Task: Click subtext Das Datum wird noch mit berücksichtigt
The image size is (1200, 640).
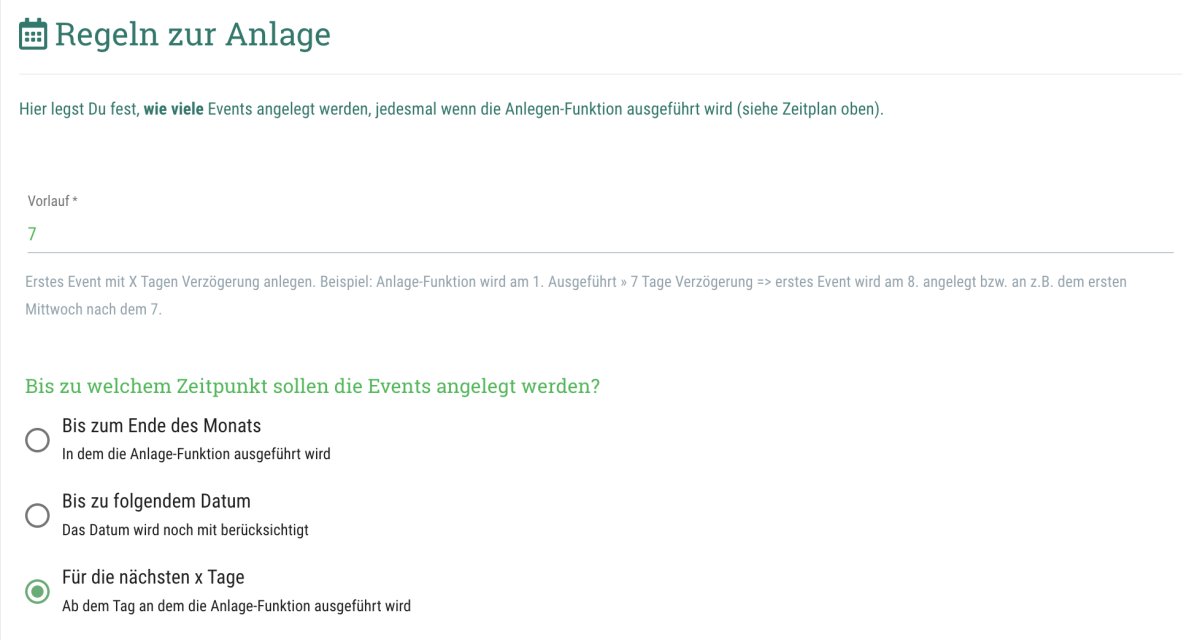Action: tap(185, 530)
